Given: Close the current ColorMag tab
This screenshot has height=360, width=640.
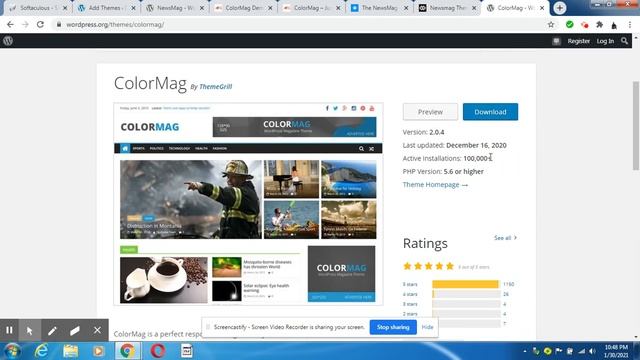Looking at the screenshot, I should tap(542, 8).
